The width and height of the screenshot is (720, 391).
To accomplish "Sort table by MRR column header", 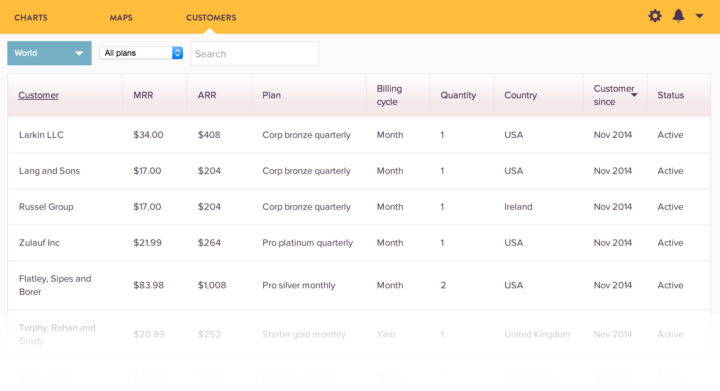I will pyautogui.click(x=143, y=95).
